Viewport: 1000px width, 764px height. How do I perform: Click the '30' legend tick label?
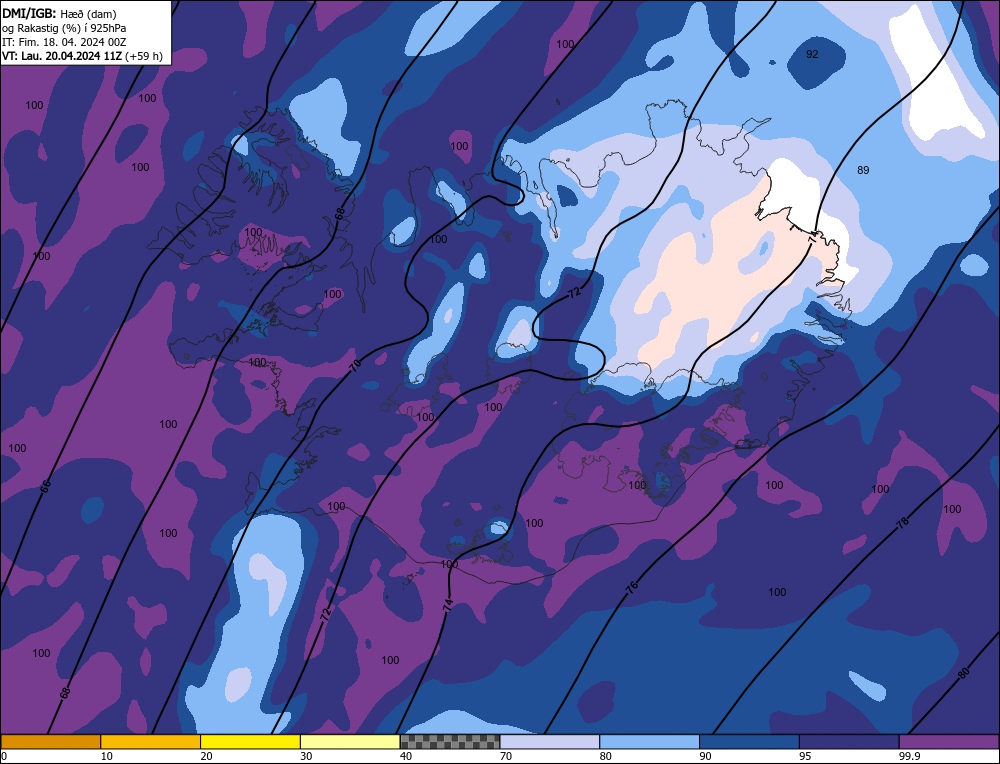click(306, 756)
